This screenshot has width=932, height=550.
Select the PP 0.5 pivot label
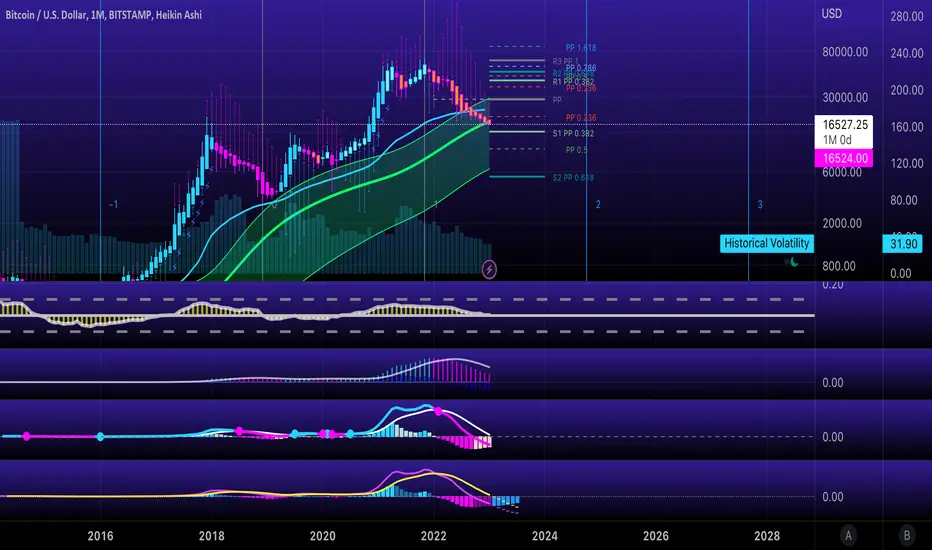point(576,150)
